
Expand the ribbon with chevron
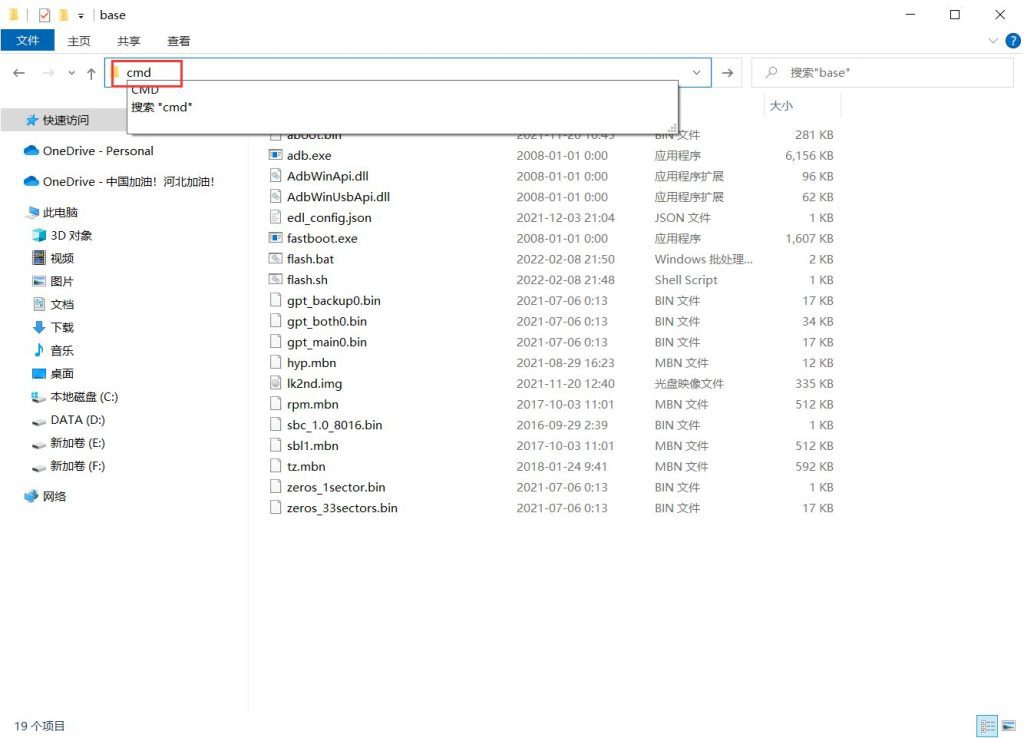click(x=993, y=40)
